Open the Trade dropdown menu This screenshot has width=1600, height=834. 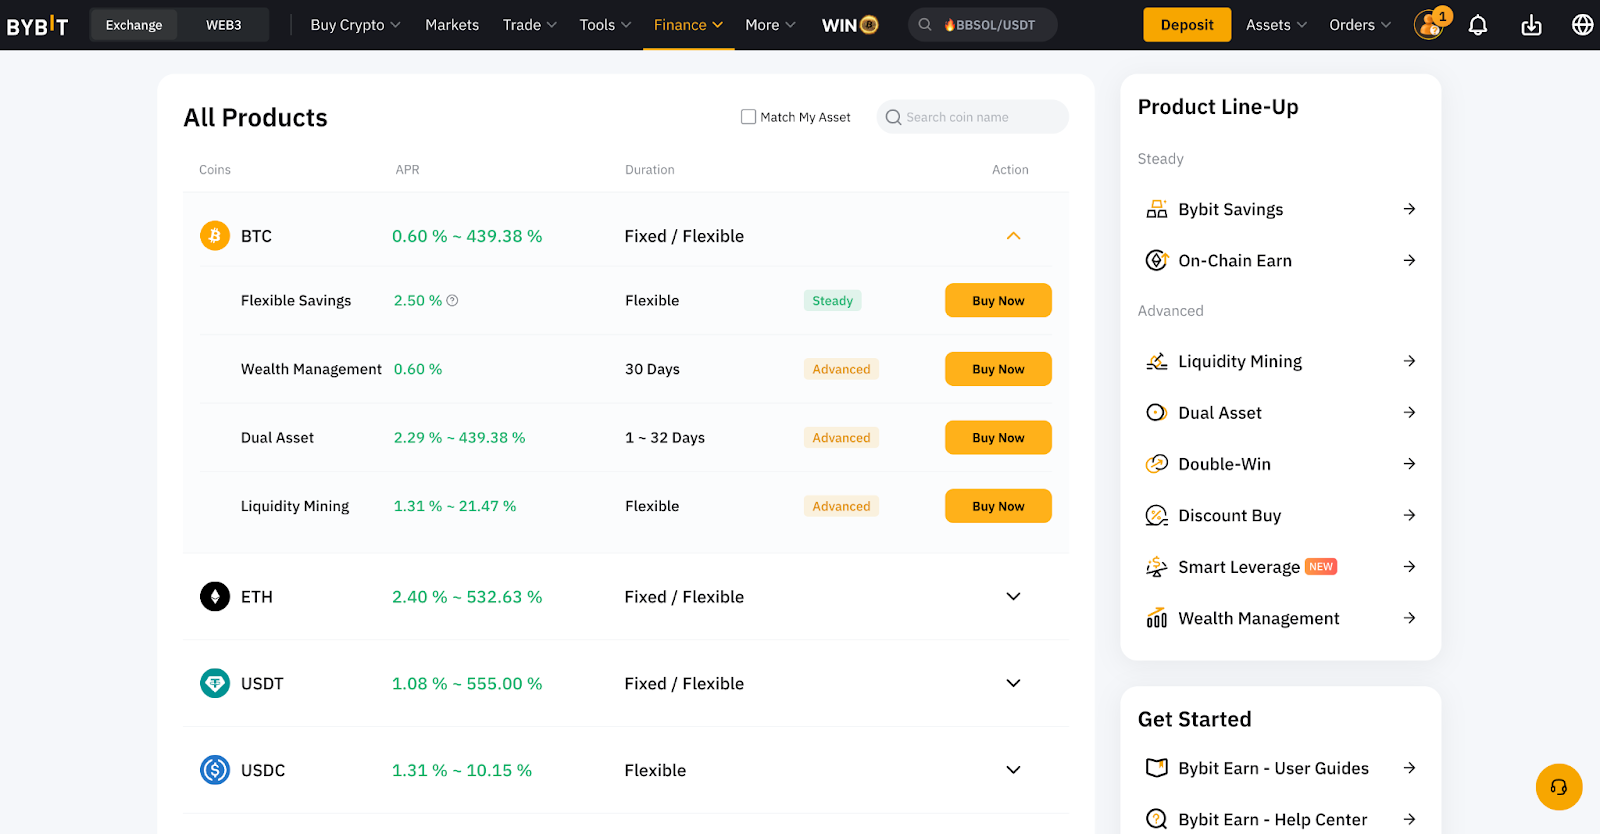pos(530,25)
